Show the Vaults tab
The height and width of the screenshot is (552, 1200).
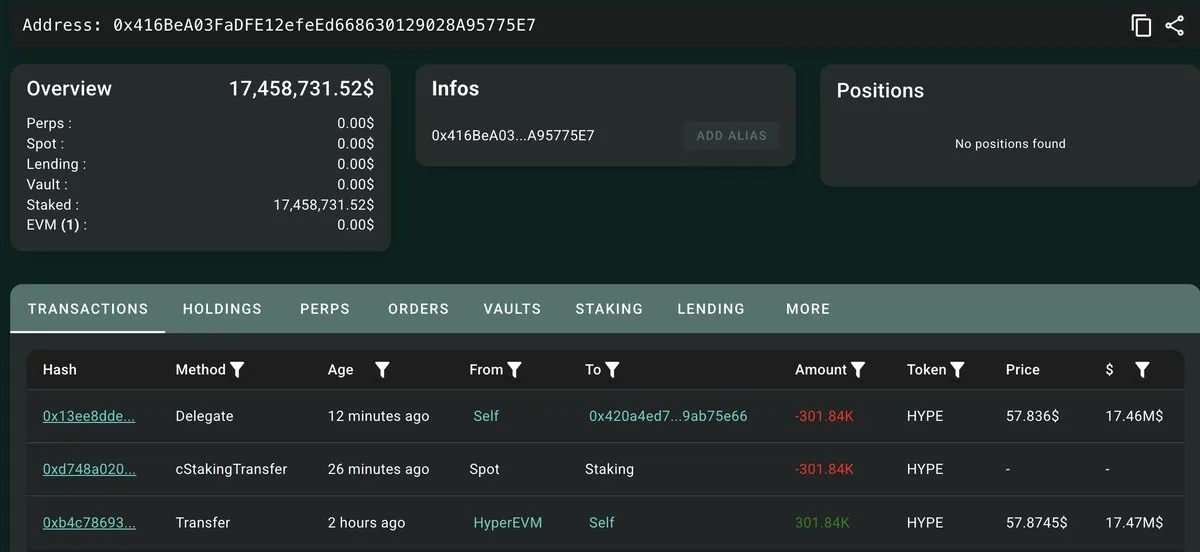(x=512, y=309)
